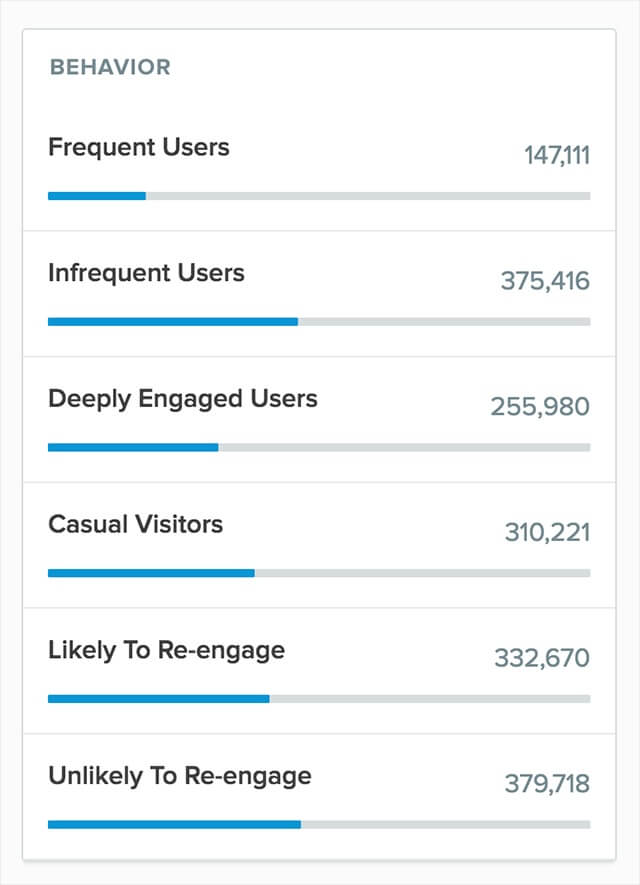Click the Unlikely To Re-engage progress bar
Screen dimensions: 640x885
click(x=318, y=824)
